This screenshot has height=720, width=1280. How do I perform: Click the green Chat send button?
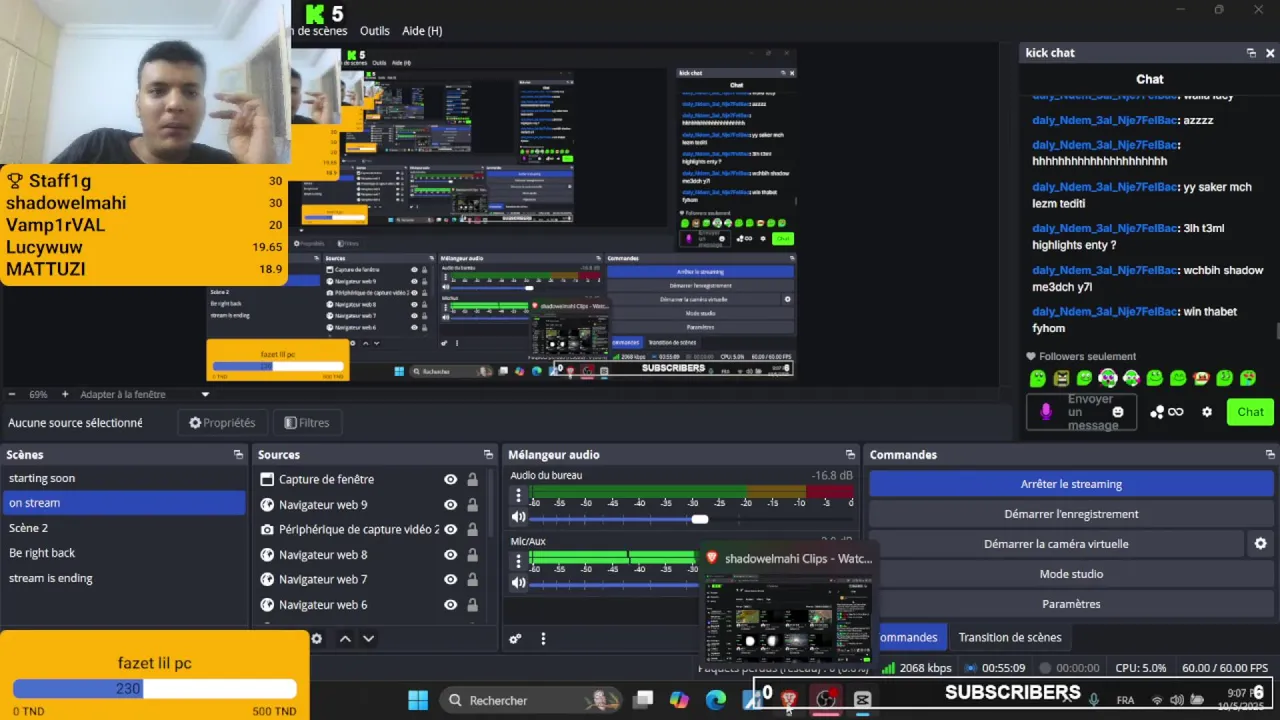1250,412
